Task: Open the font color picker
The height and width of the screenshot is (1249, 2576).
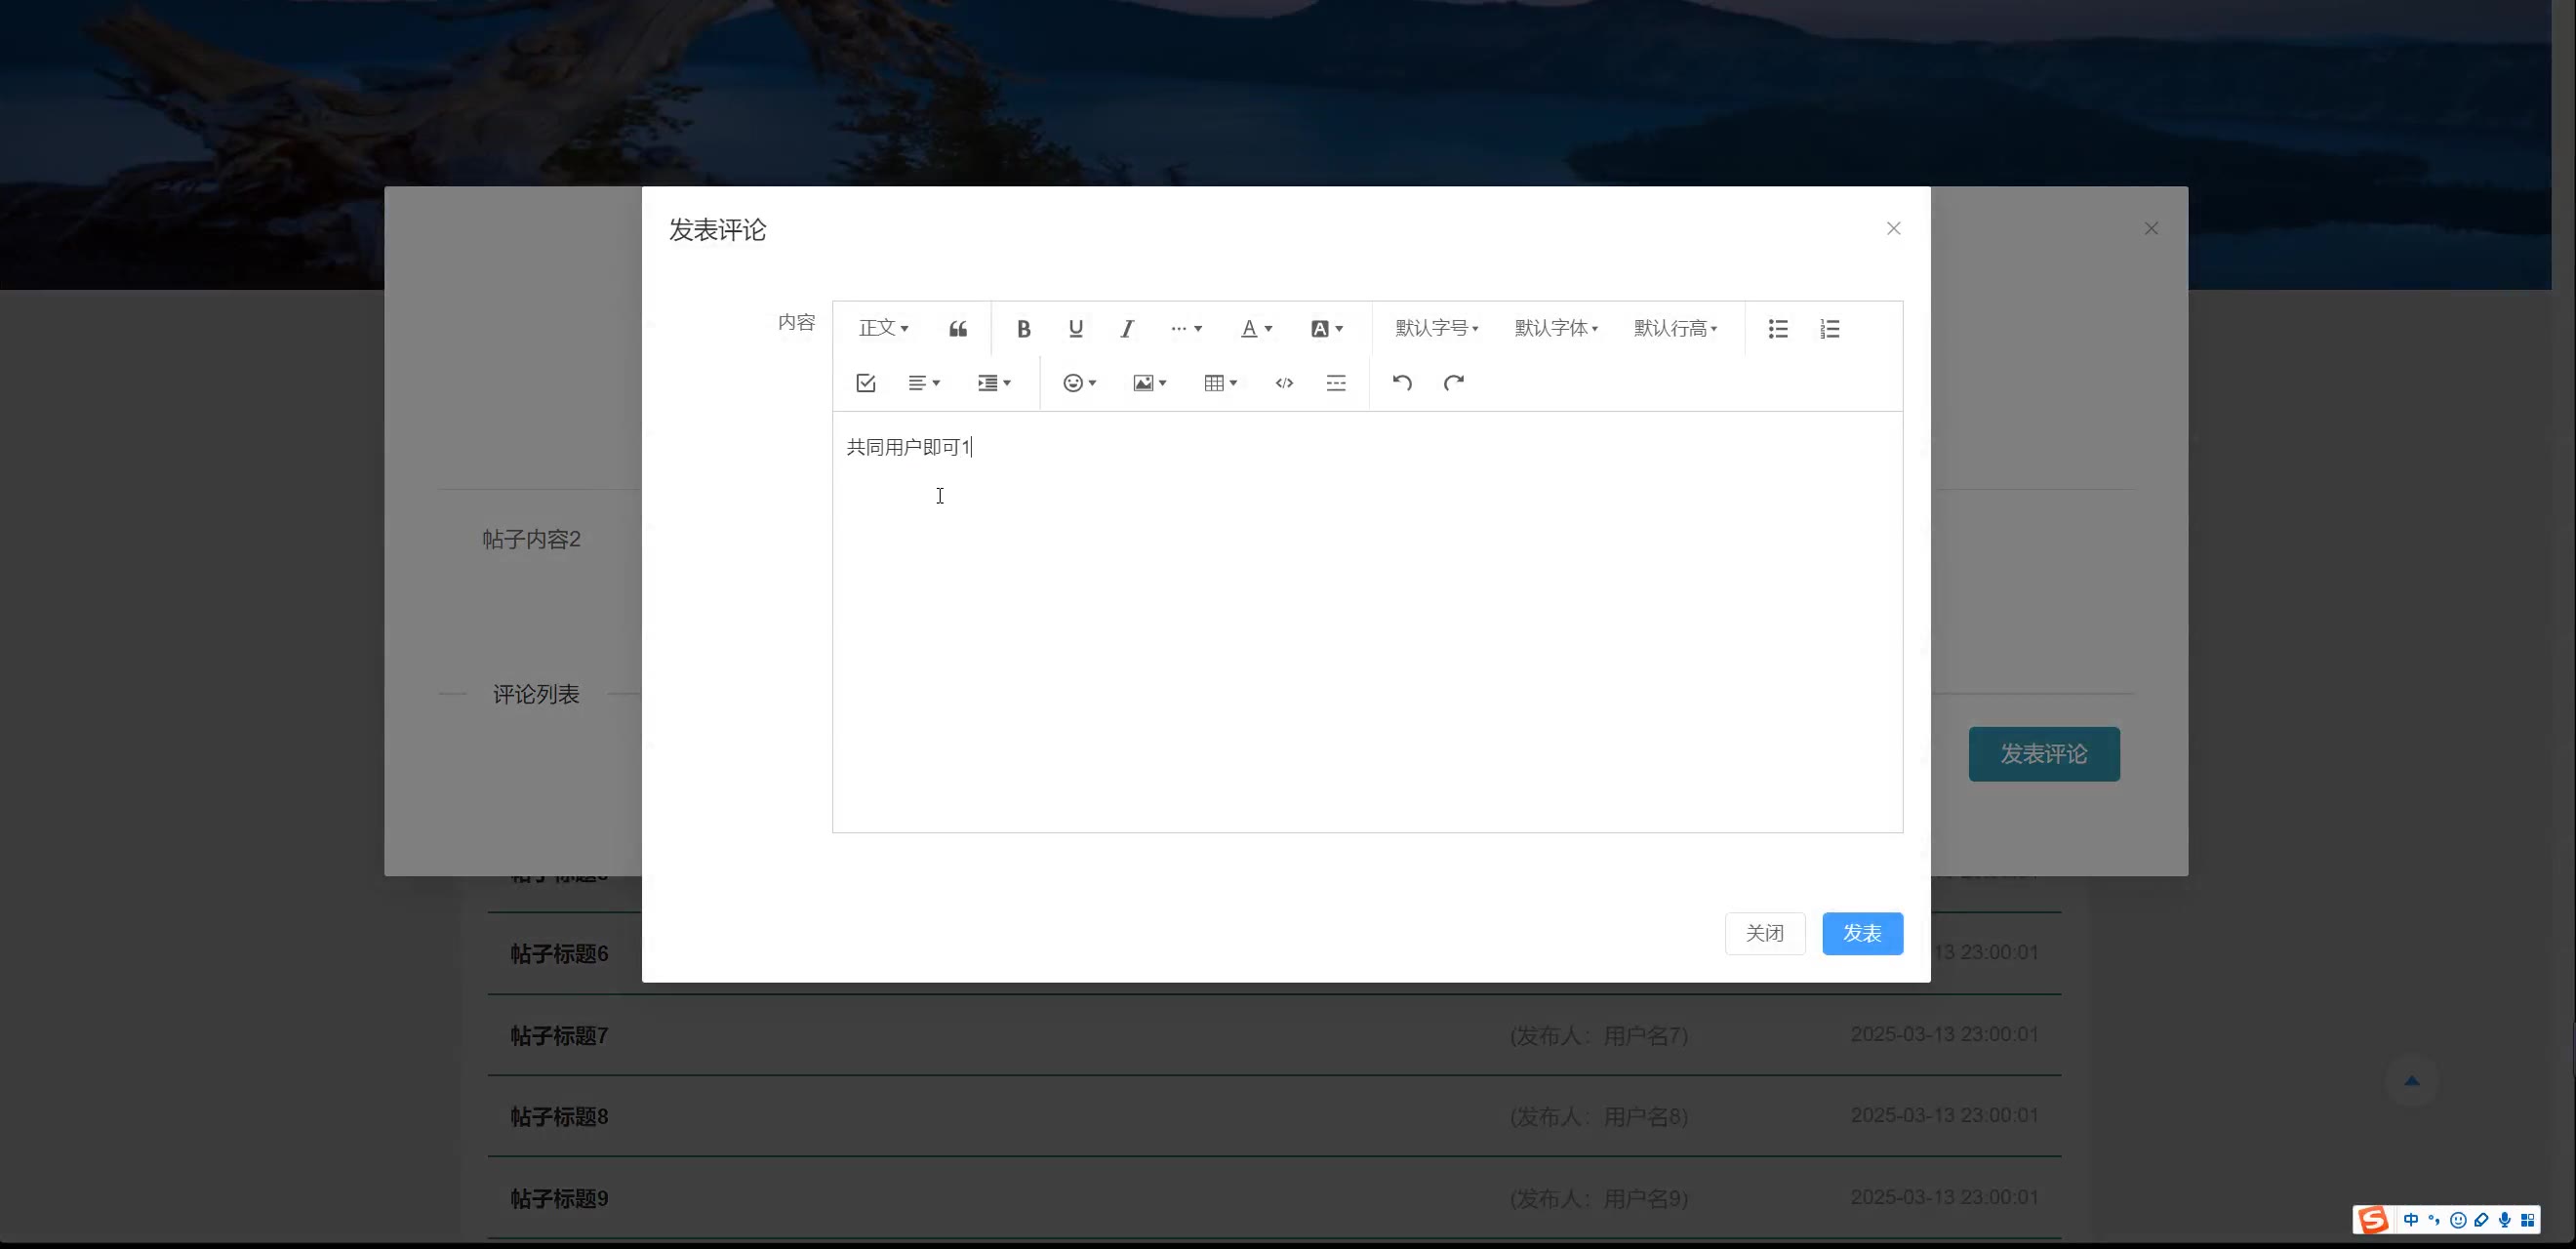Action: tap(1256, 329)
